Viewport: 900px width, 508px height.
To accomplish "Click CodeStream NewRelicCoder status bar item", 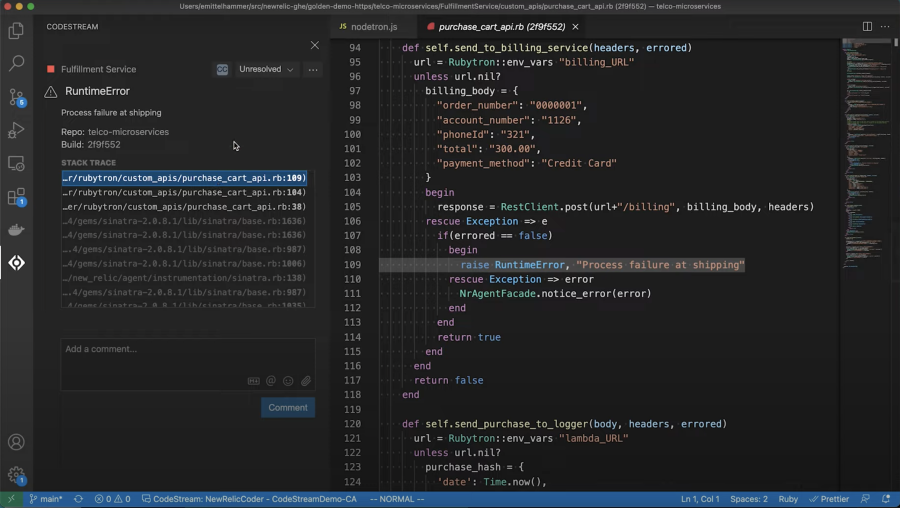I will click(249, 499).
